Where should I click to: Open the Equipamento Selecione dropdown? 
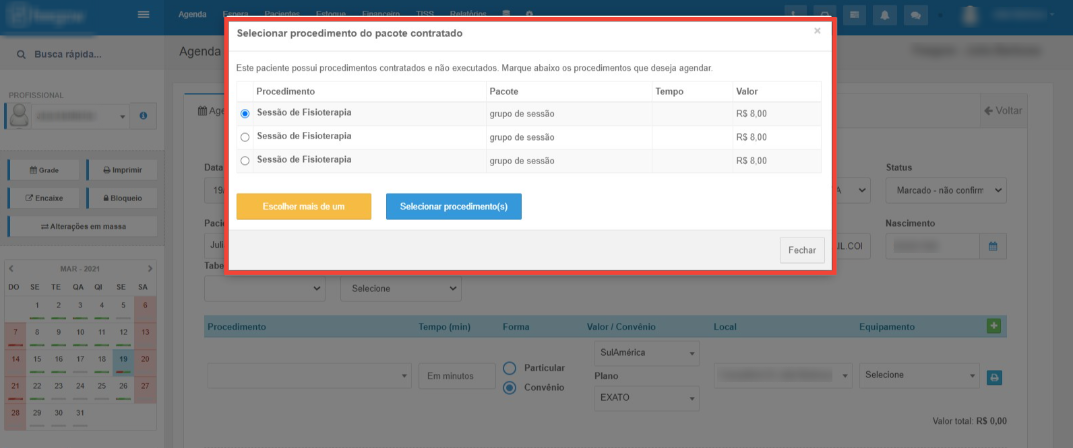coord(920,375)
